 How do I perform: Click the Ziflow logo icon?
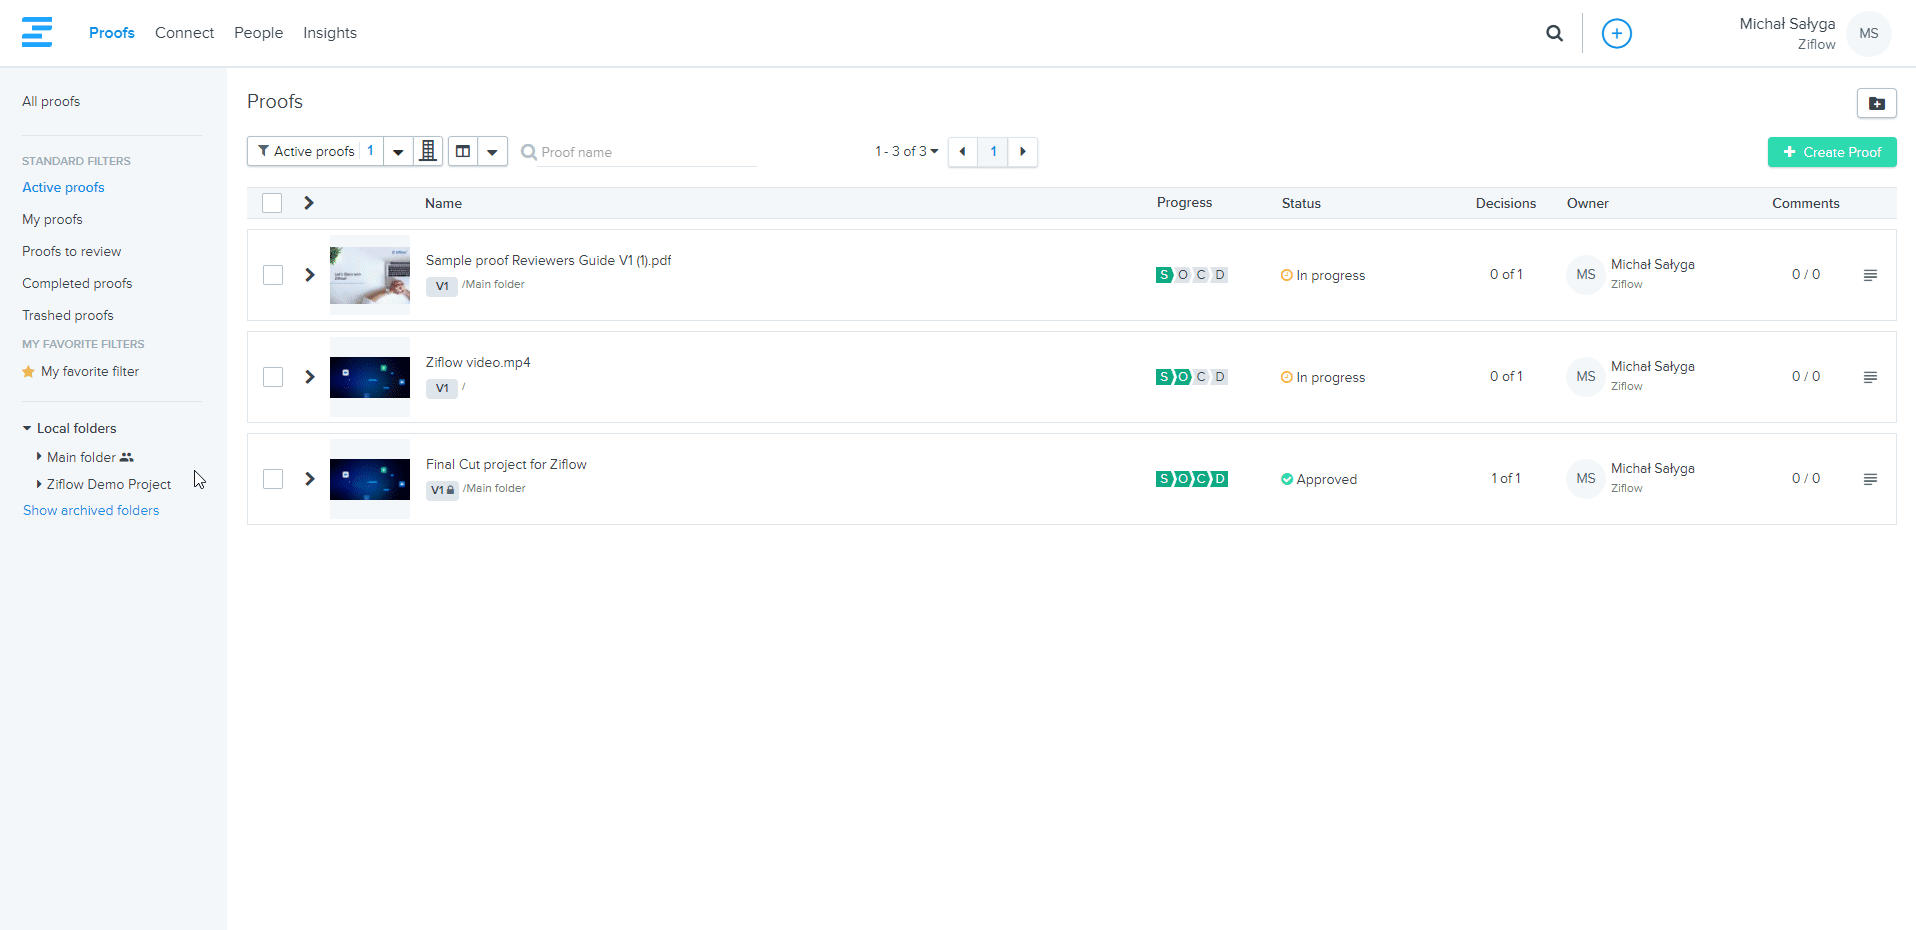click(37, 32)
